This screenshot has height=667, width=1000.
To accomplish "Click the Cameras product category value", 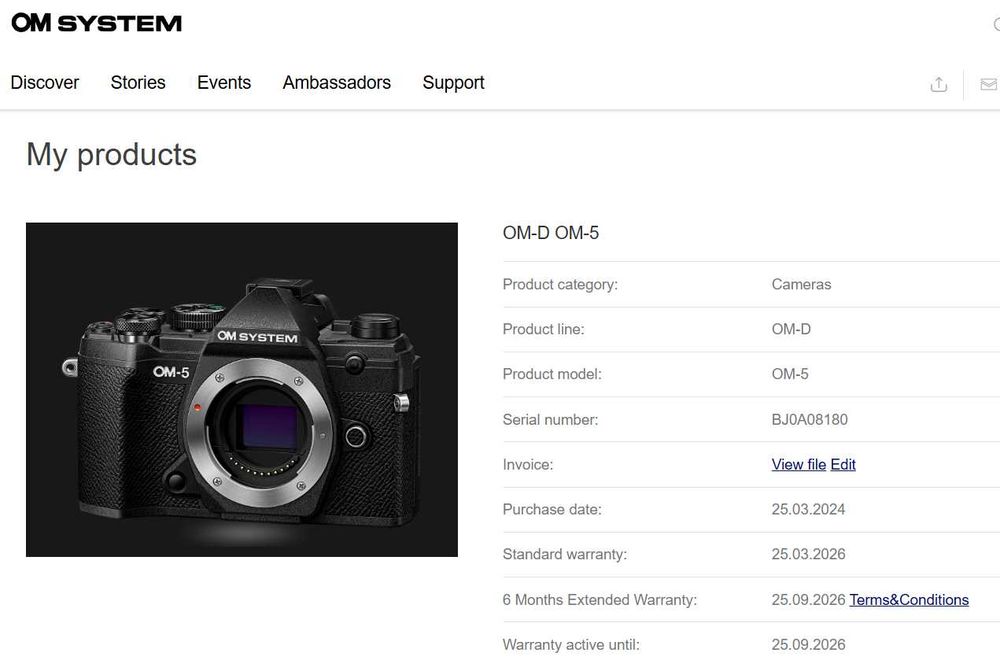I will 801,284.
